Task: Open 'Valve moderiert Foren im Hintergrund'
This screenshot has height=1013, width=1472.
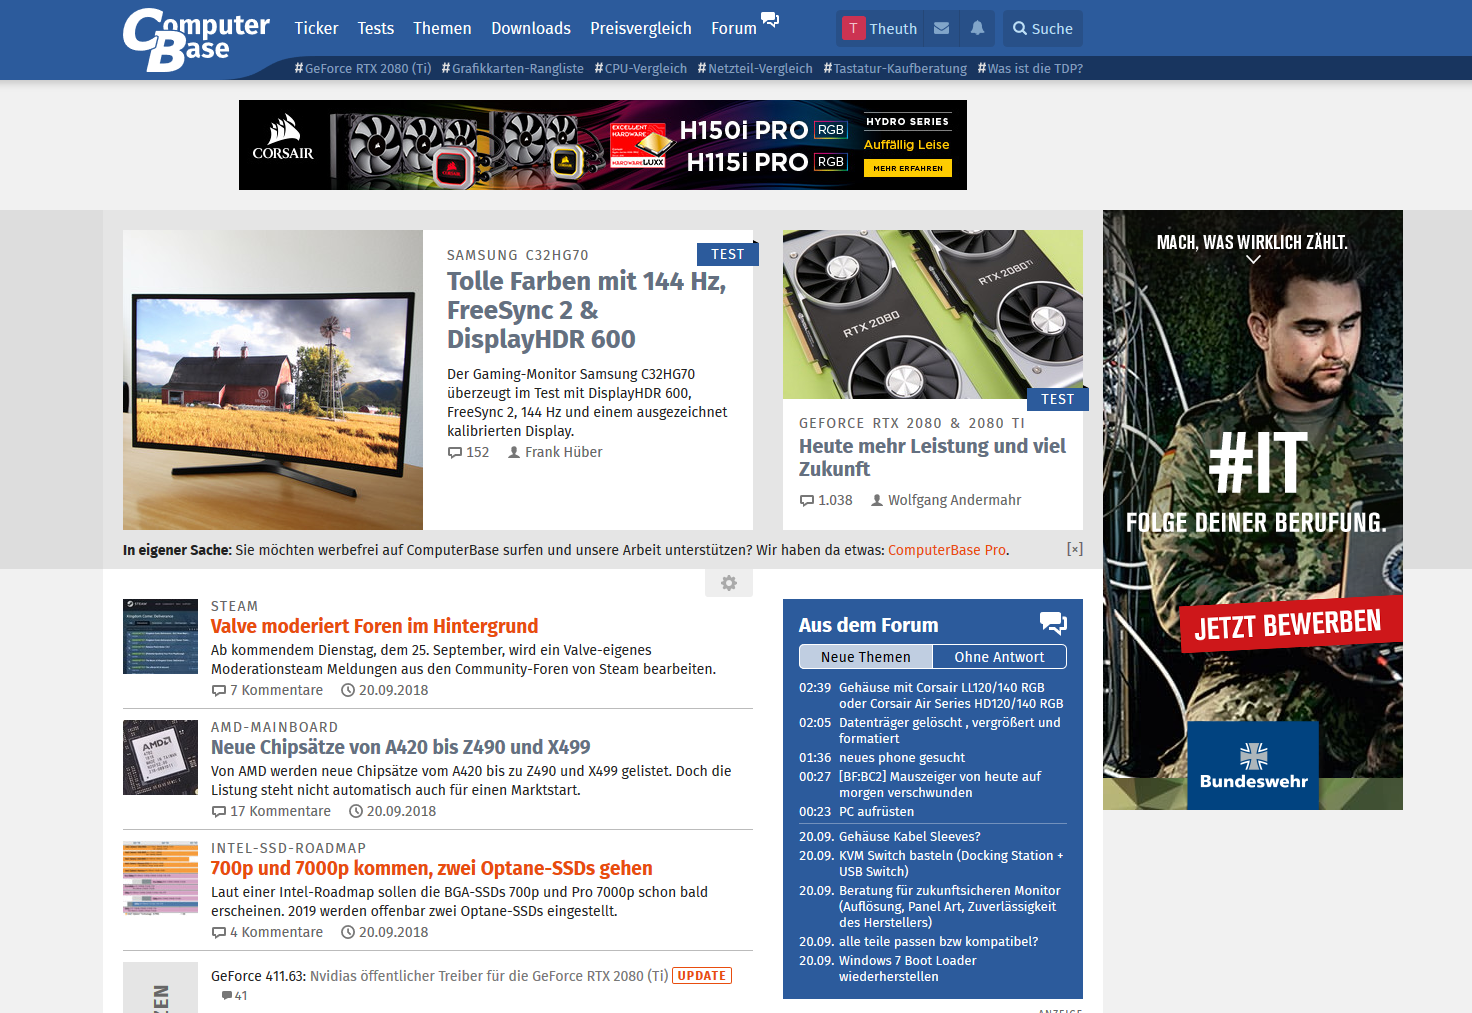Action: (x=374, y=626)
